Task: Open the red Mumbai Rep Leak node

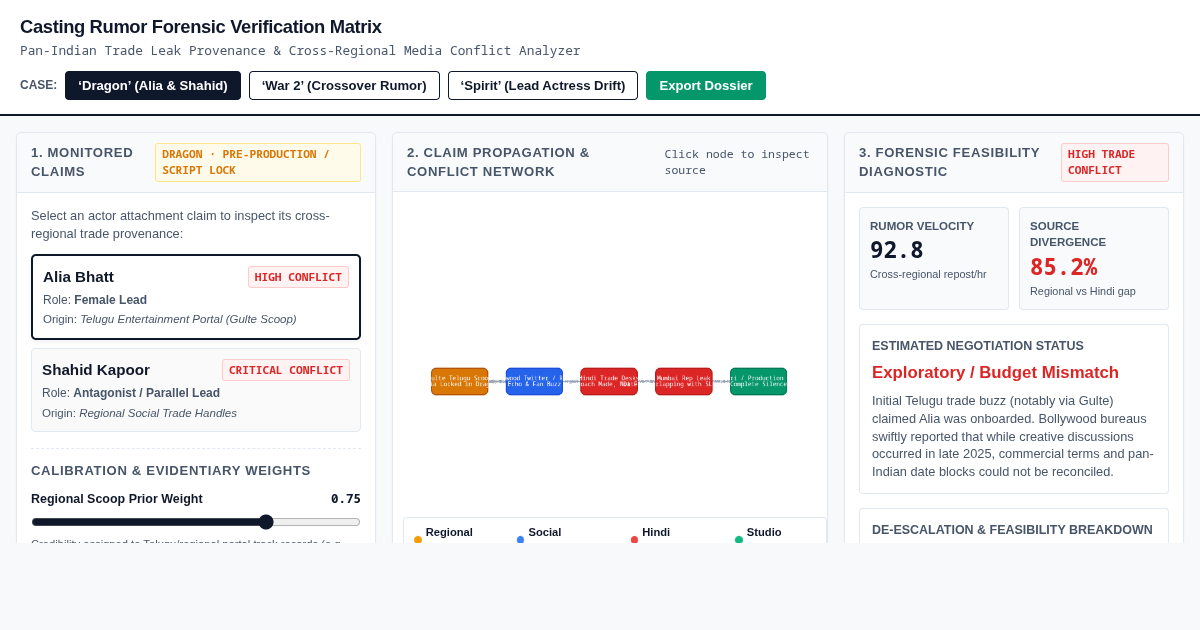Action: [684, 381]
